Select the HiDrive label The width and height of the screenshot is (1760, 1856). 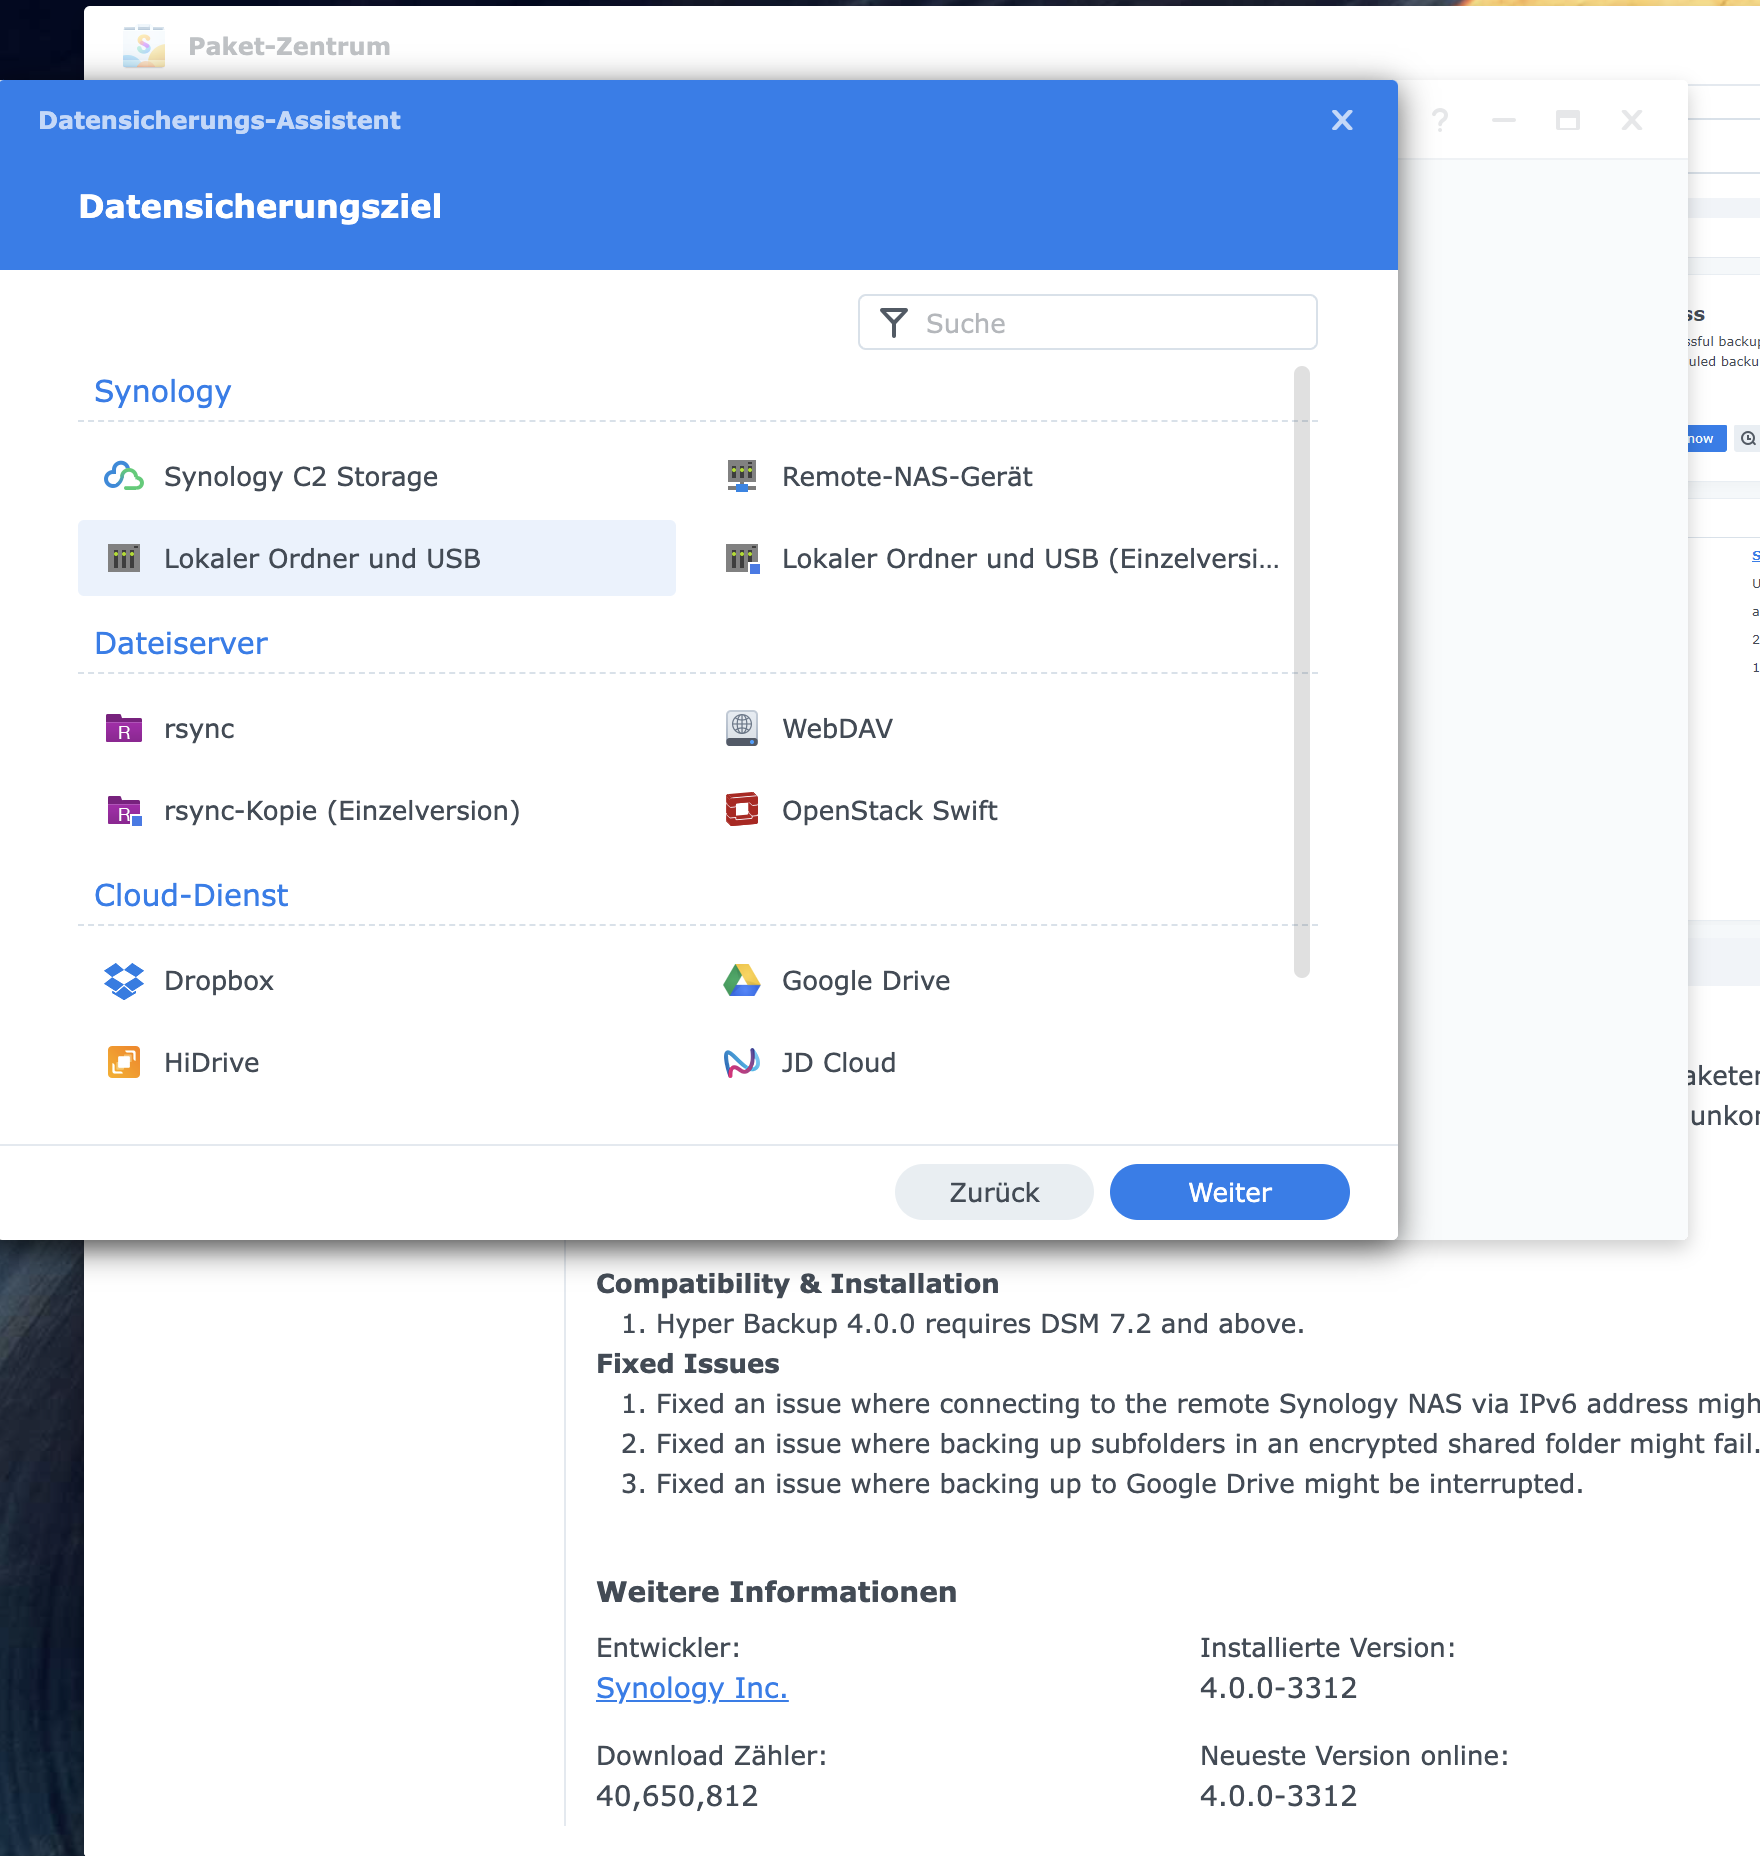[212, 1062]
